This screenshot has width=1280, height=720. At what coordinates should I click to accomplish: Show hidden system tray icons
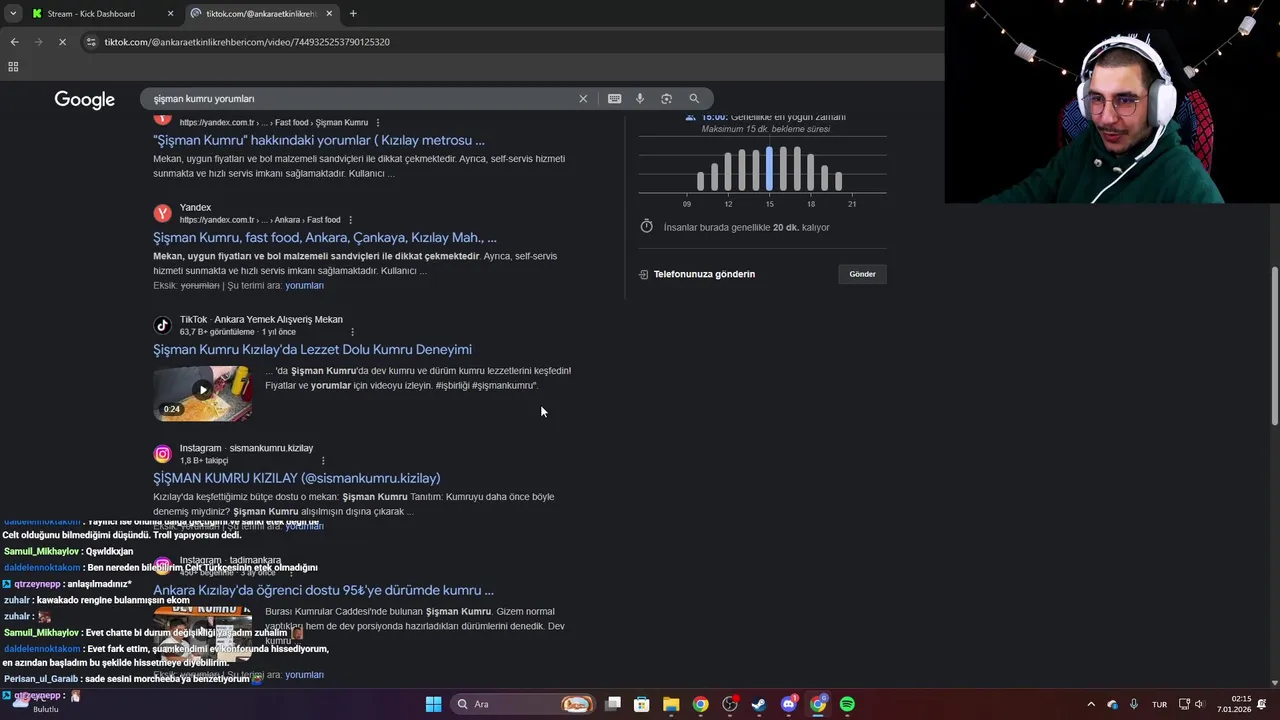pyautogui.click(x=1091, y=704)
